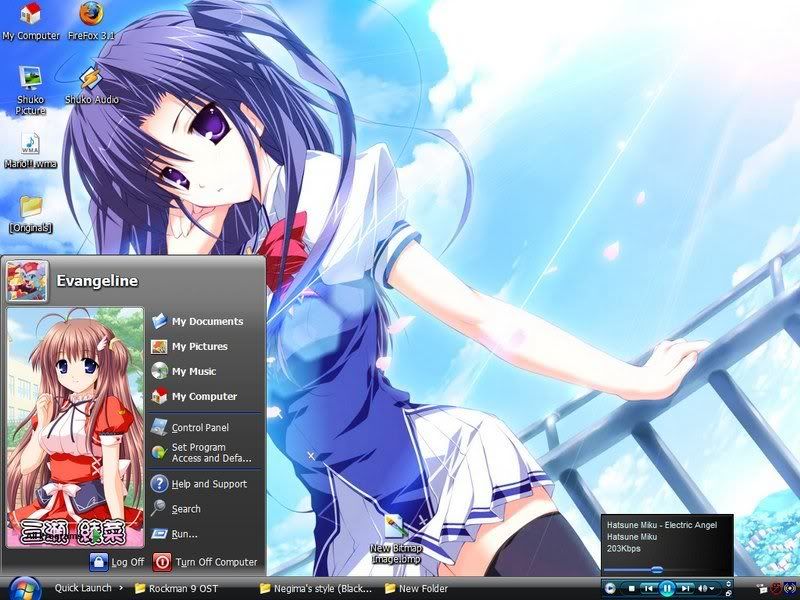
Task: Launch the FireFox 3.1 desktop shortcut
Action: tap(91, 21)
